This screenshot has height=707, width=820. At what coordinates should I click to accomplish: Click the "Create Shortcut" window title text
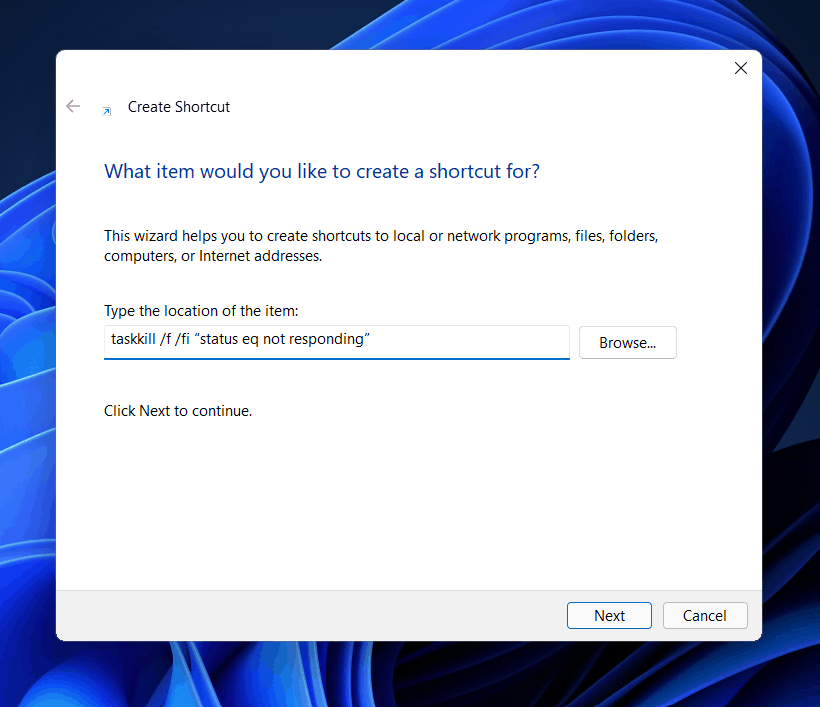point(179,107)
